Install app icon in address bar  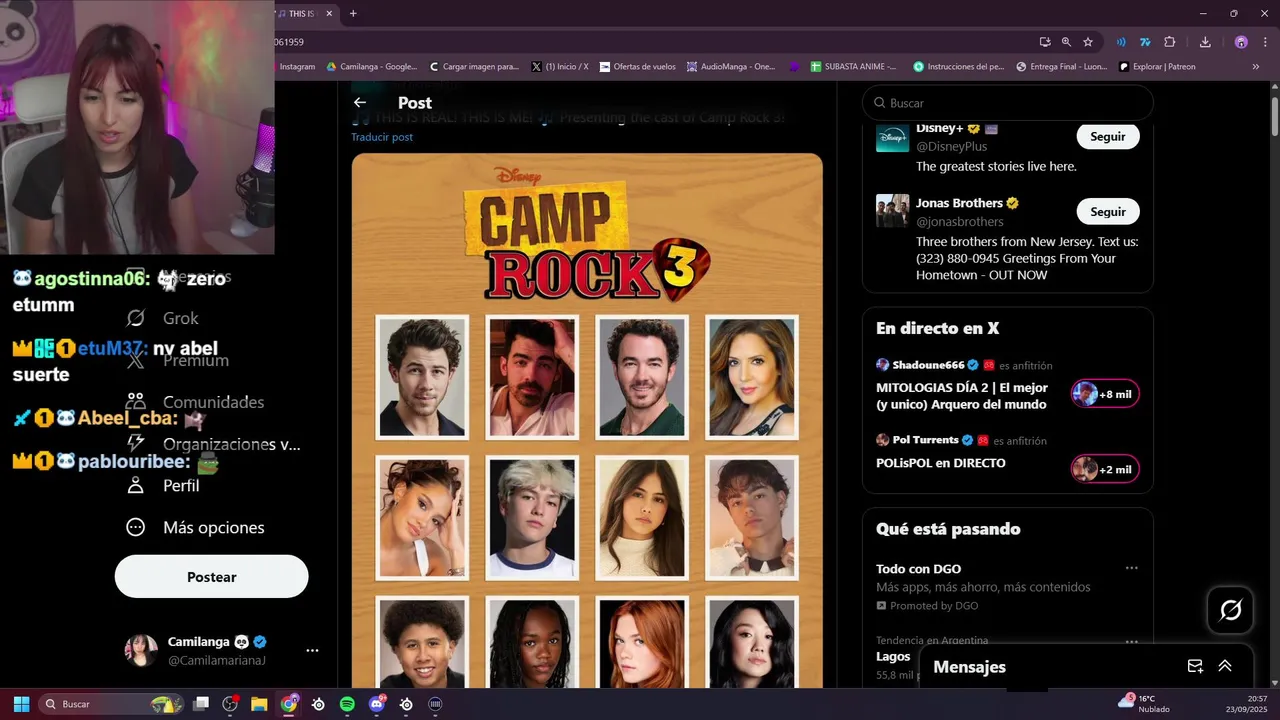pyautogui.click(x=1045, y=42)
